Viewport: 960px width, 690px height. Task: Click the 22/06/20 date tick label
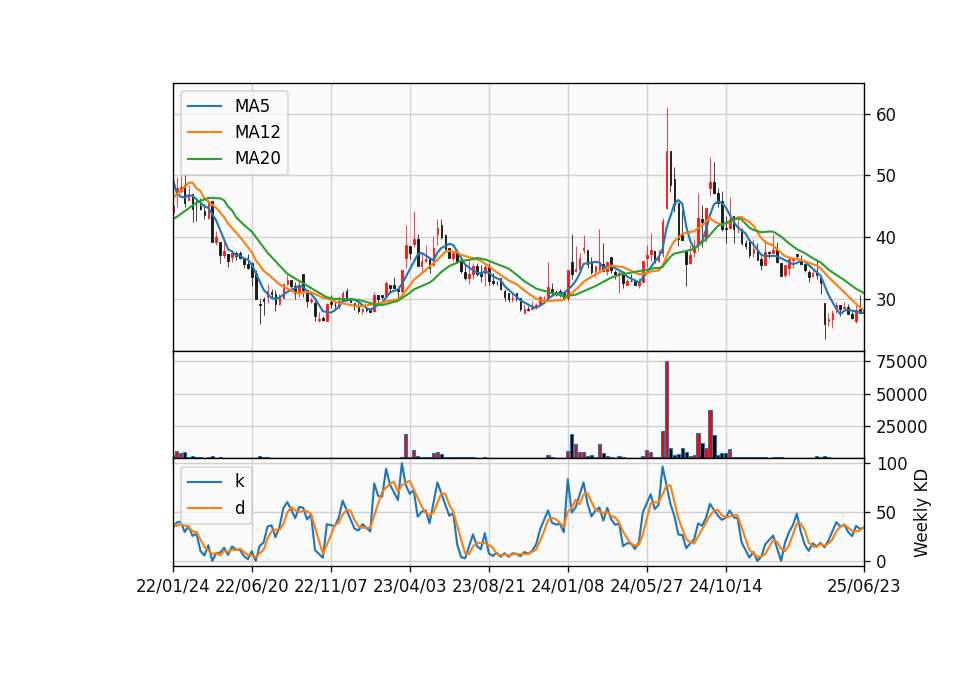pyautogui.click(x=252, y=586)
